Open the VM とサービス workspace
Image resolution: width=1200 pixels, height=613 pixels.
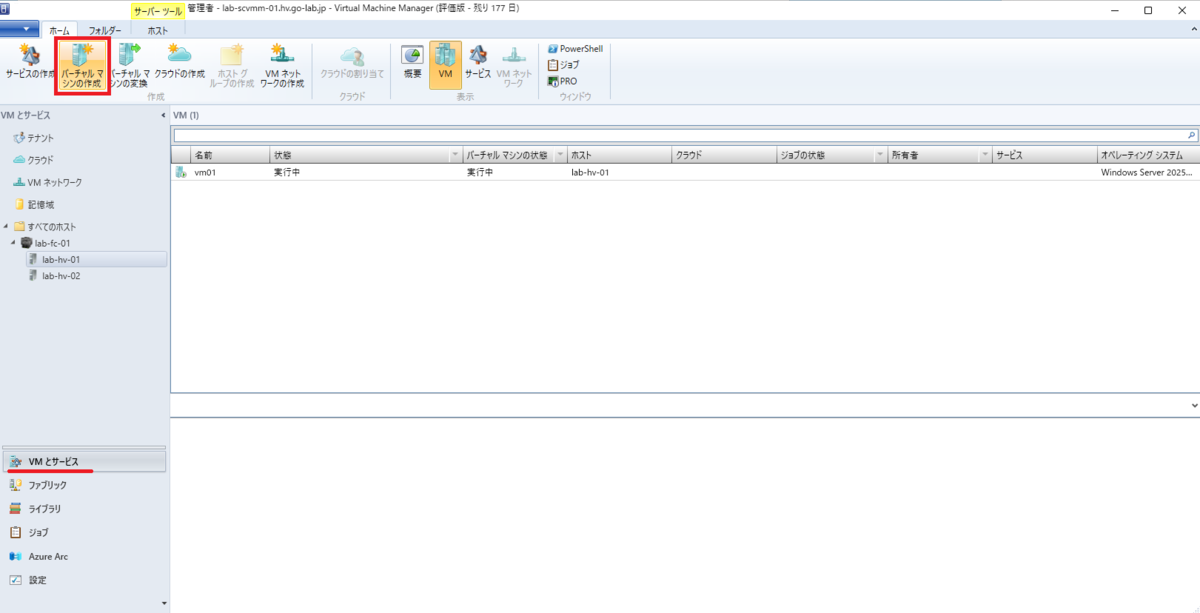(x=84, y=461)
